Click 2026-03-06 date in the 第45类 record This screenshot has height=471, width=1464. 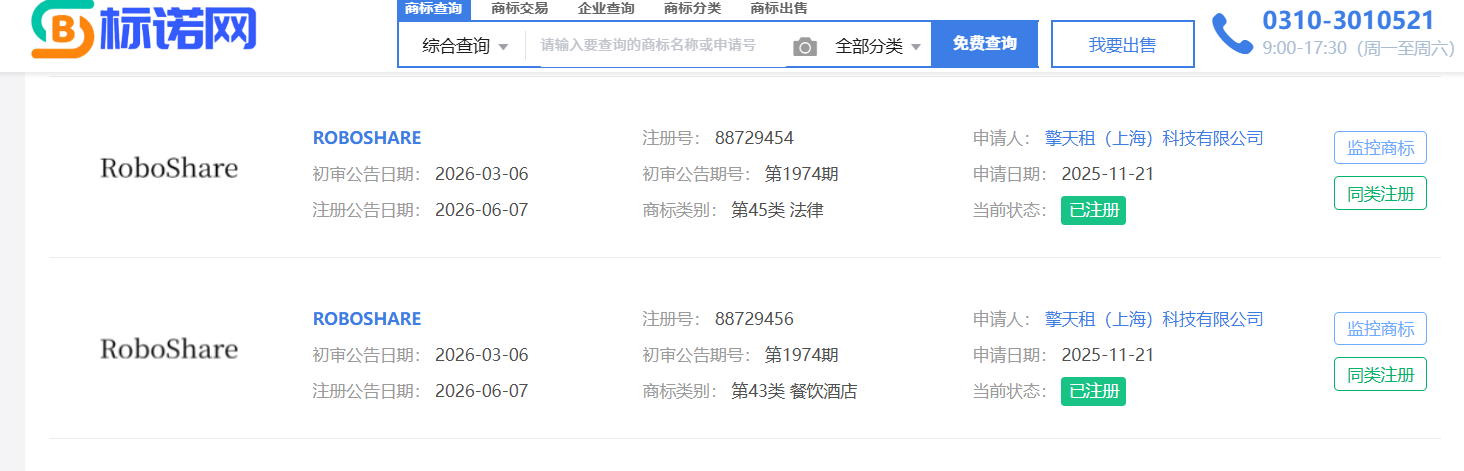(x=481, y=174)
